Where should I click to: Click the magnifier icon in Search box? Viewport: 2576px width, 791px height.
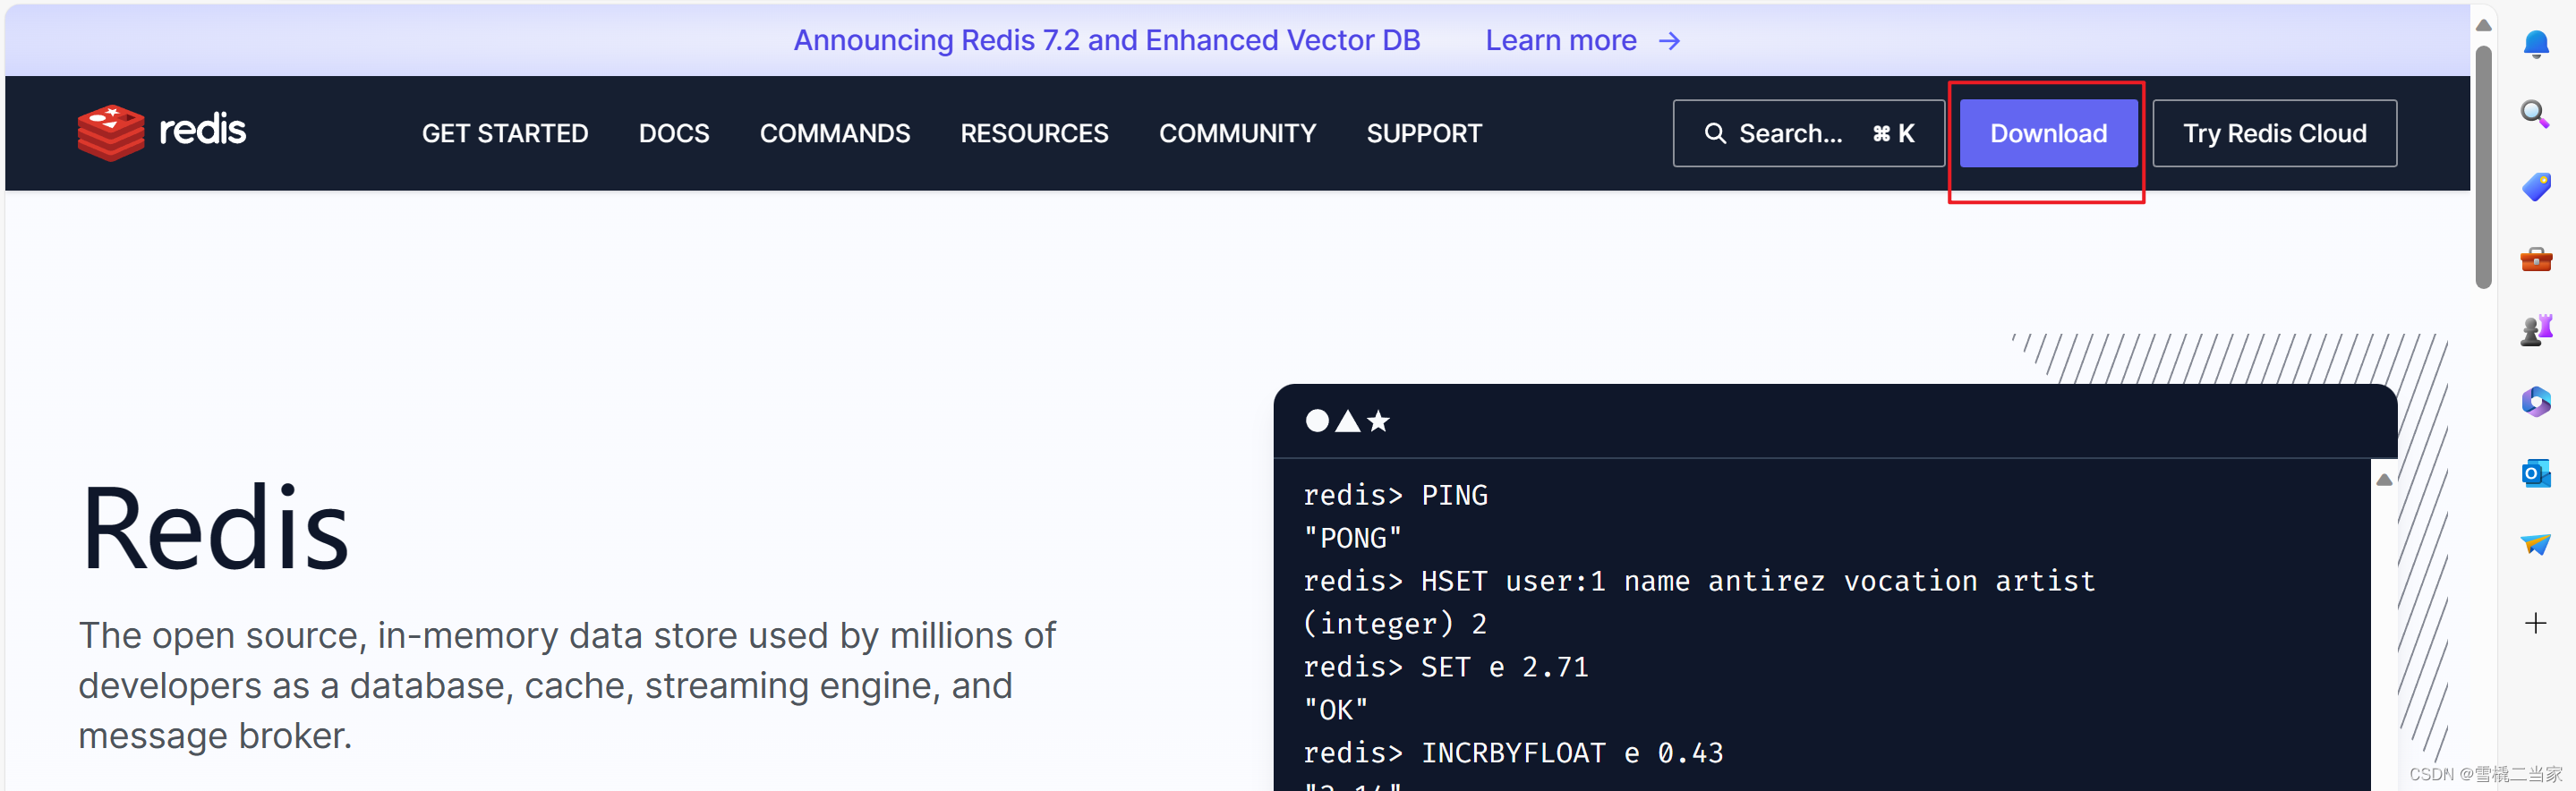[1715, 133]
